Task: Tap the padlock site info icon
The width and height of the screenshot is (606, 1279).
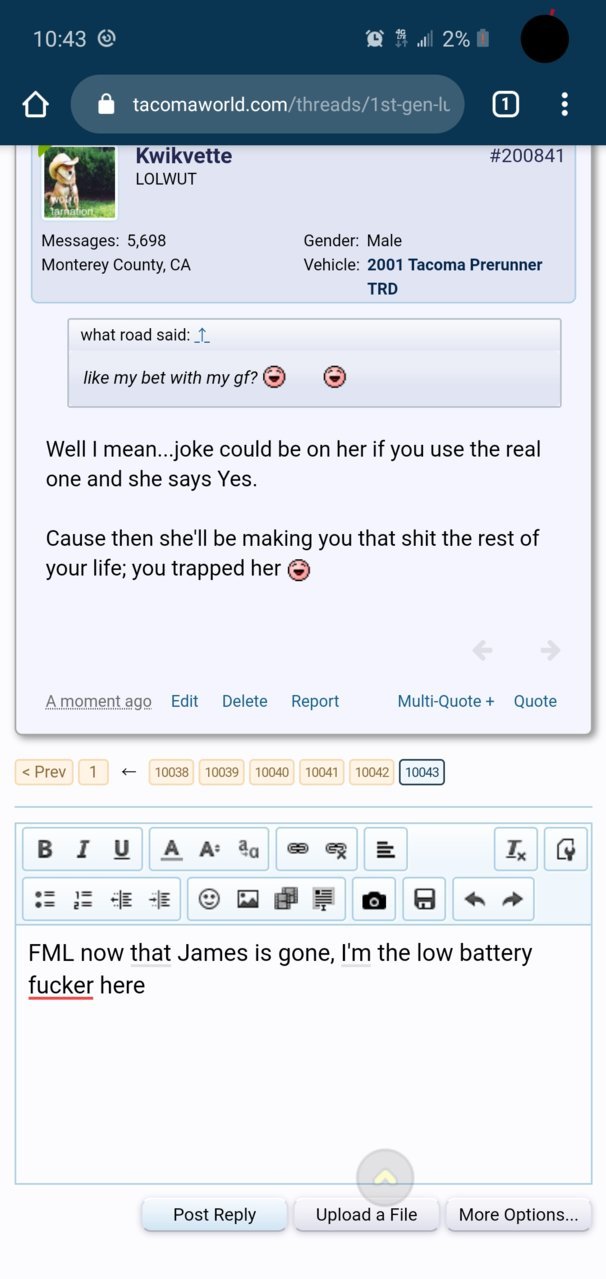Action: pyautogui.click(x=106, y=104)
